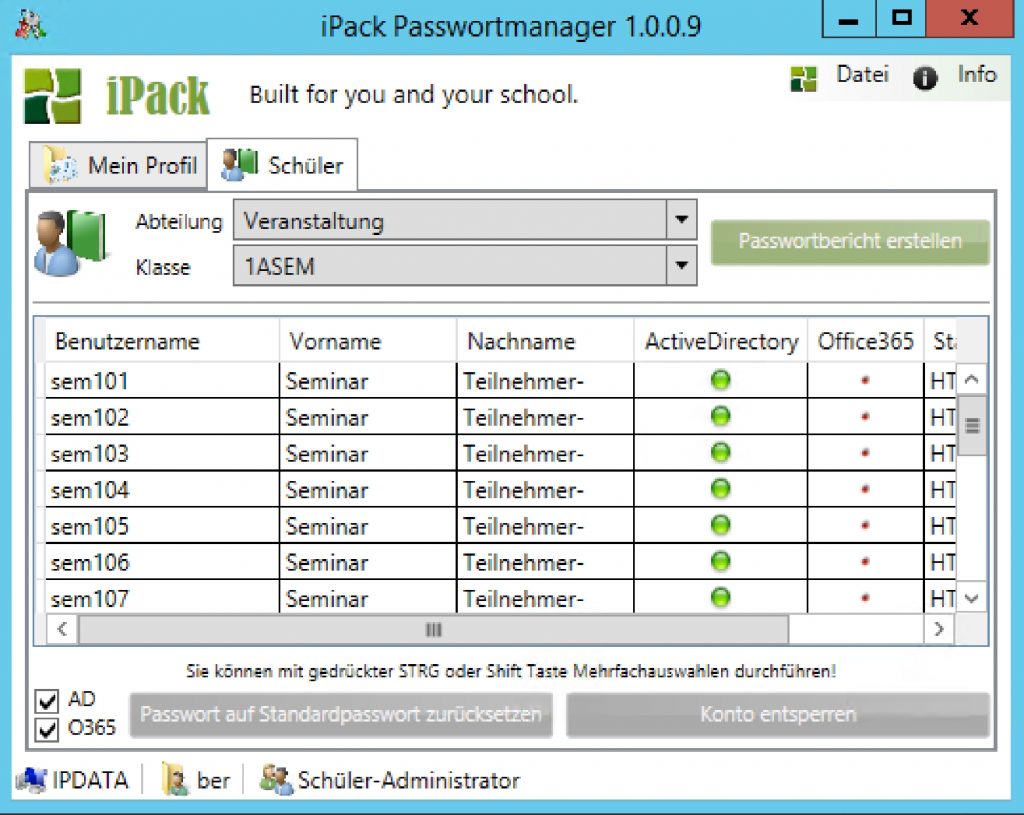Open the Abteilung dropdown

pos(681,220)
